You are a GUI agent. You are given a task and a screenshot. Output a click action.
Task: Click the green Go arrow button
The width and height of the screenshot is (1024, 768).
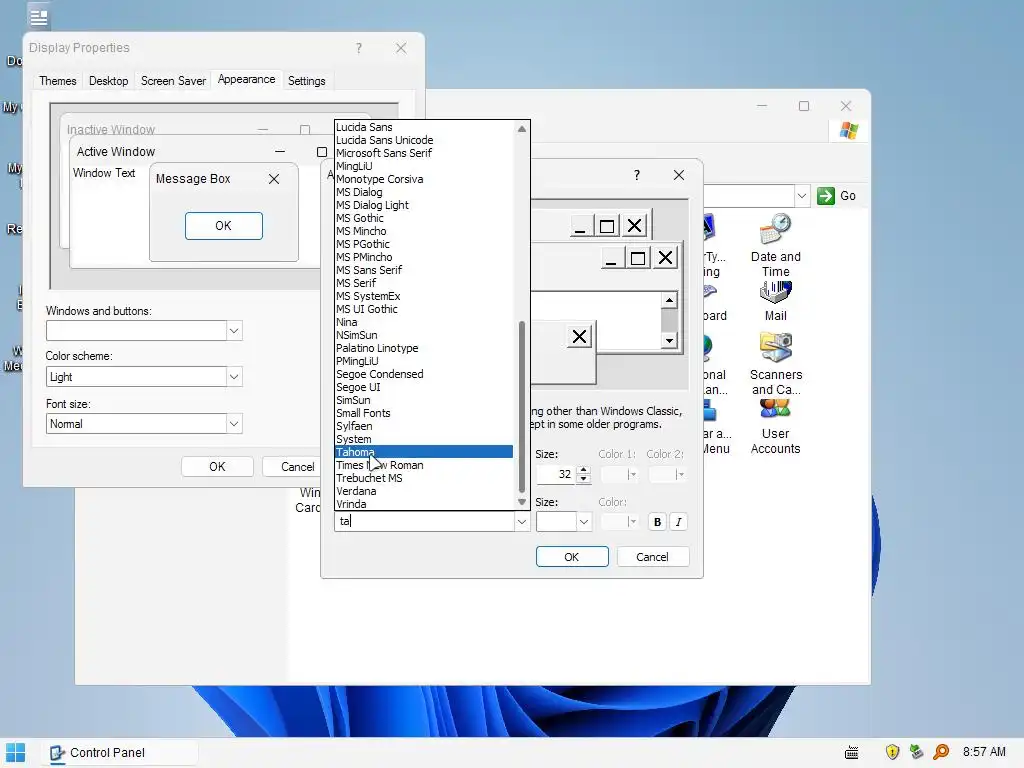[825, 195]
